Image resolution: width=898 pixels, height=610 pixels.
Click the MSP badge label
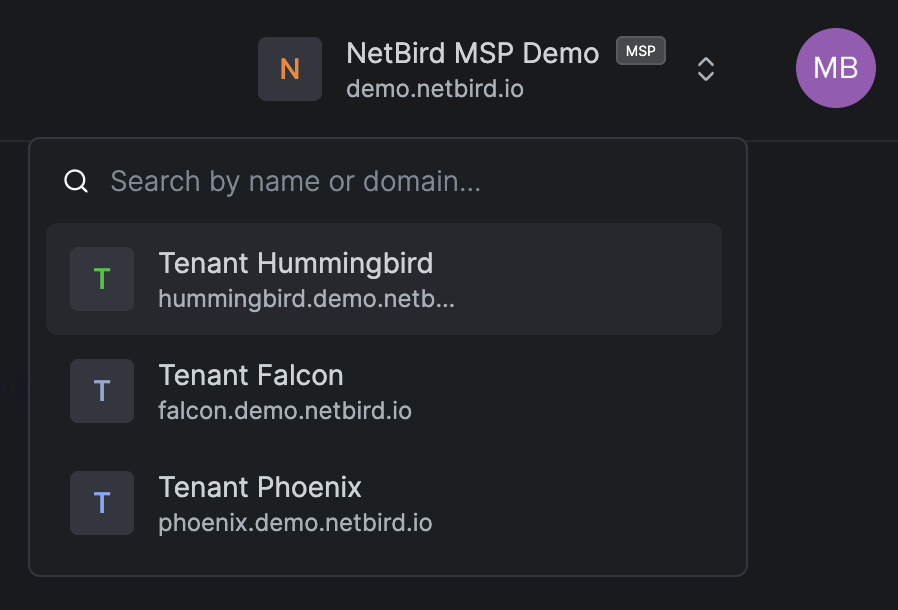pos(640,50)
